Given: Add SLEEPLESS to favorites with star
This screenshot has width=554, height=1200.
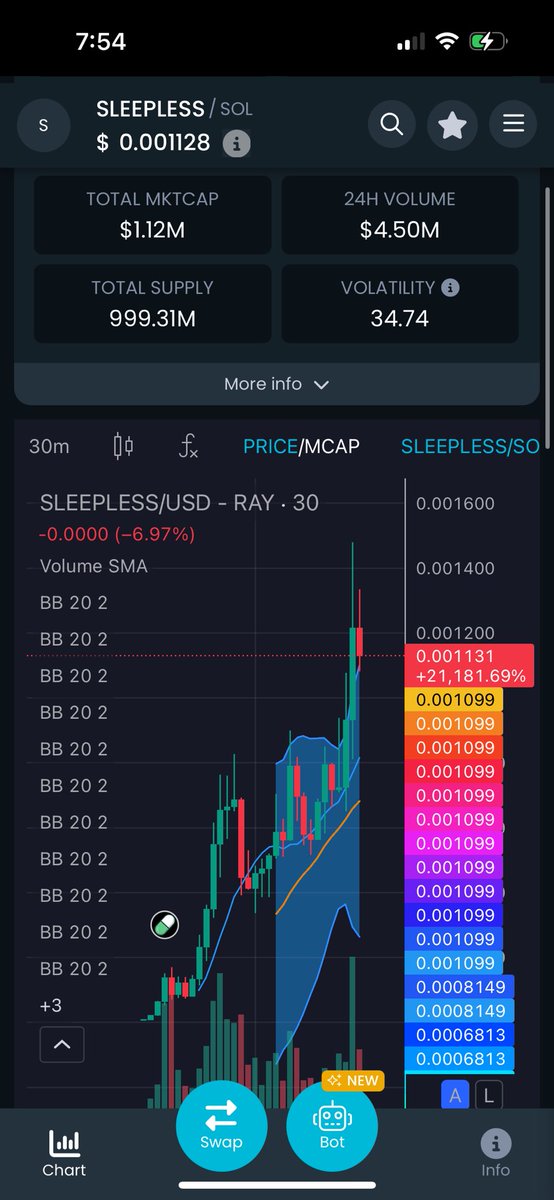Looking at the screenshot, I should point(452,124).
